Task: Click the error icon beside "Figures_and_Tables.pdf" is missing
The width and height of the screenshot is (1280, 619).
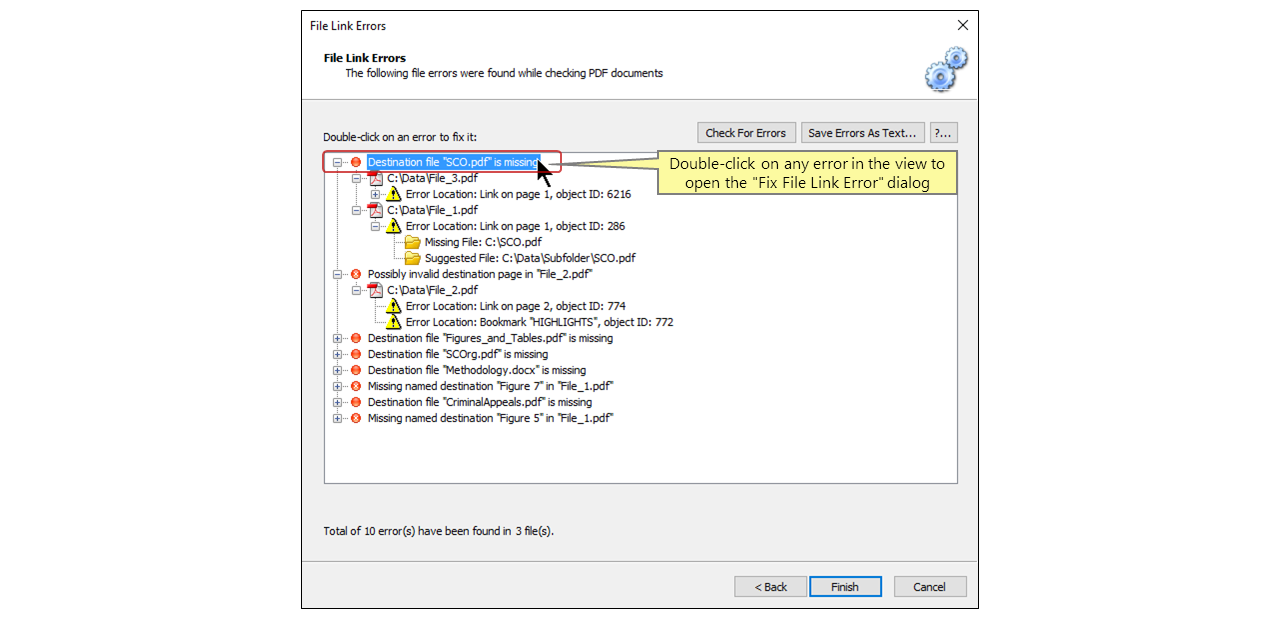Action: [x=355, y=338]
